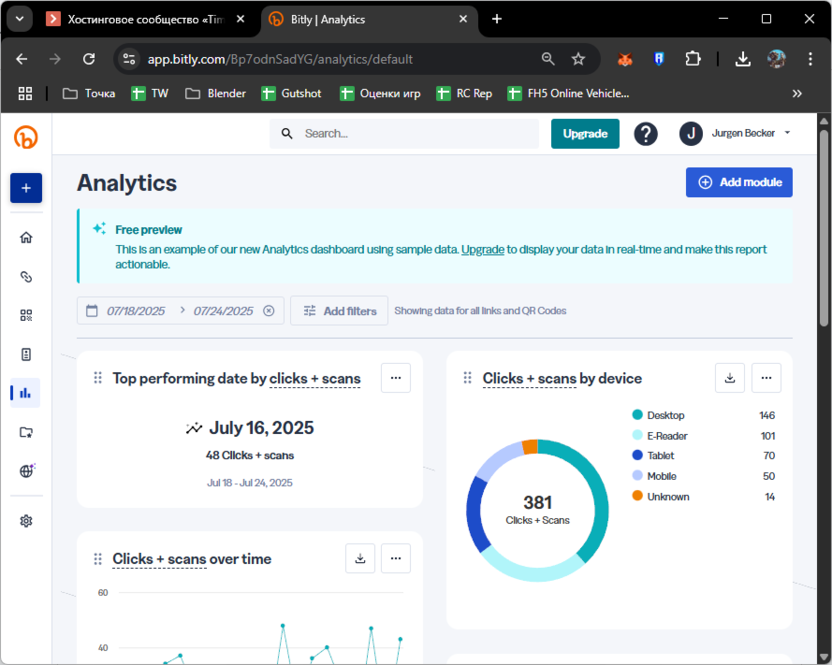
Task: Open the Links page from sidebar
Action: click(26, 276)
